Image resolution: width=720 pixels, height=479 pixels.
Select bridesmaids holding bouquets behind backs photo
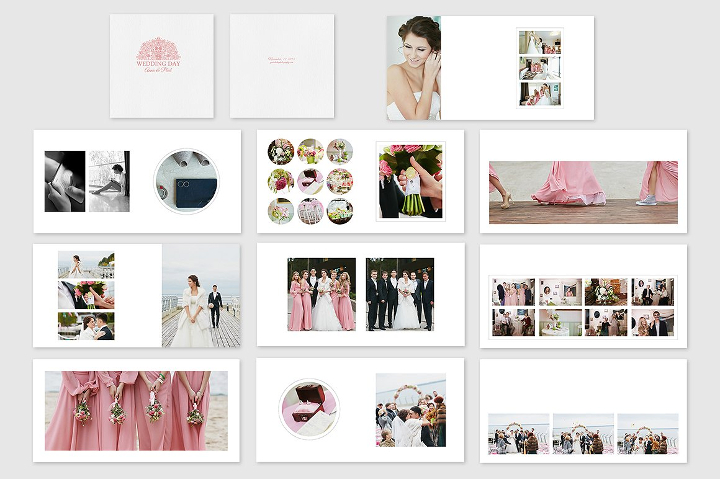[136, 410]
